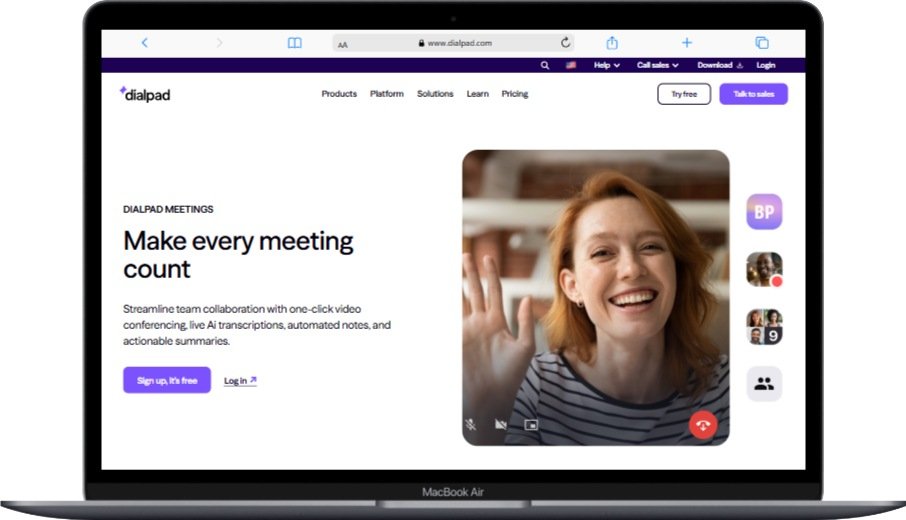Click picture-in-picture icon in video

(x=531, y=425)
